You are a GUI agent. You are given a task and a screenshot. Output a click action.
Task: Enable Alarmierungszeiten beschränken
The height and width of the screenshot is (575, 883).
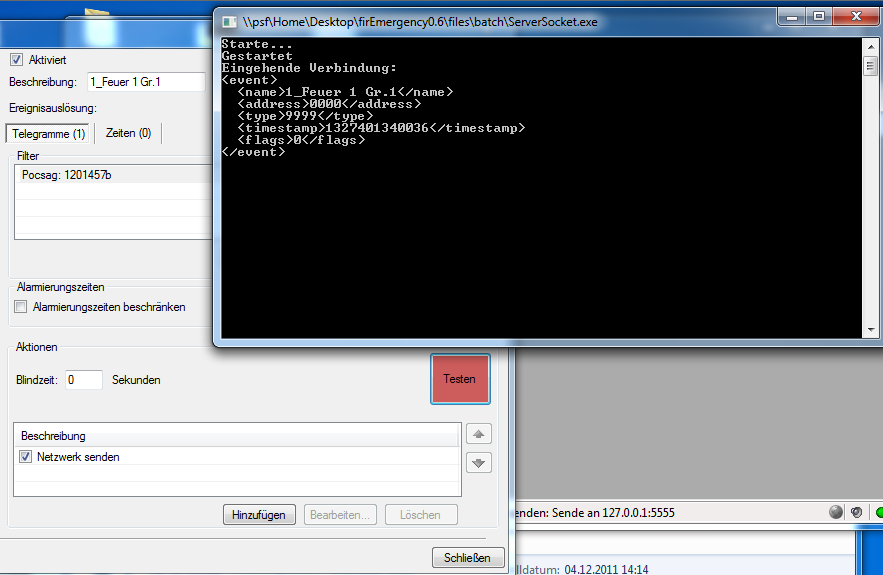[x=21, y=307]
